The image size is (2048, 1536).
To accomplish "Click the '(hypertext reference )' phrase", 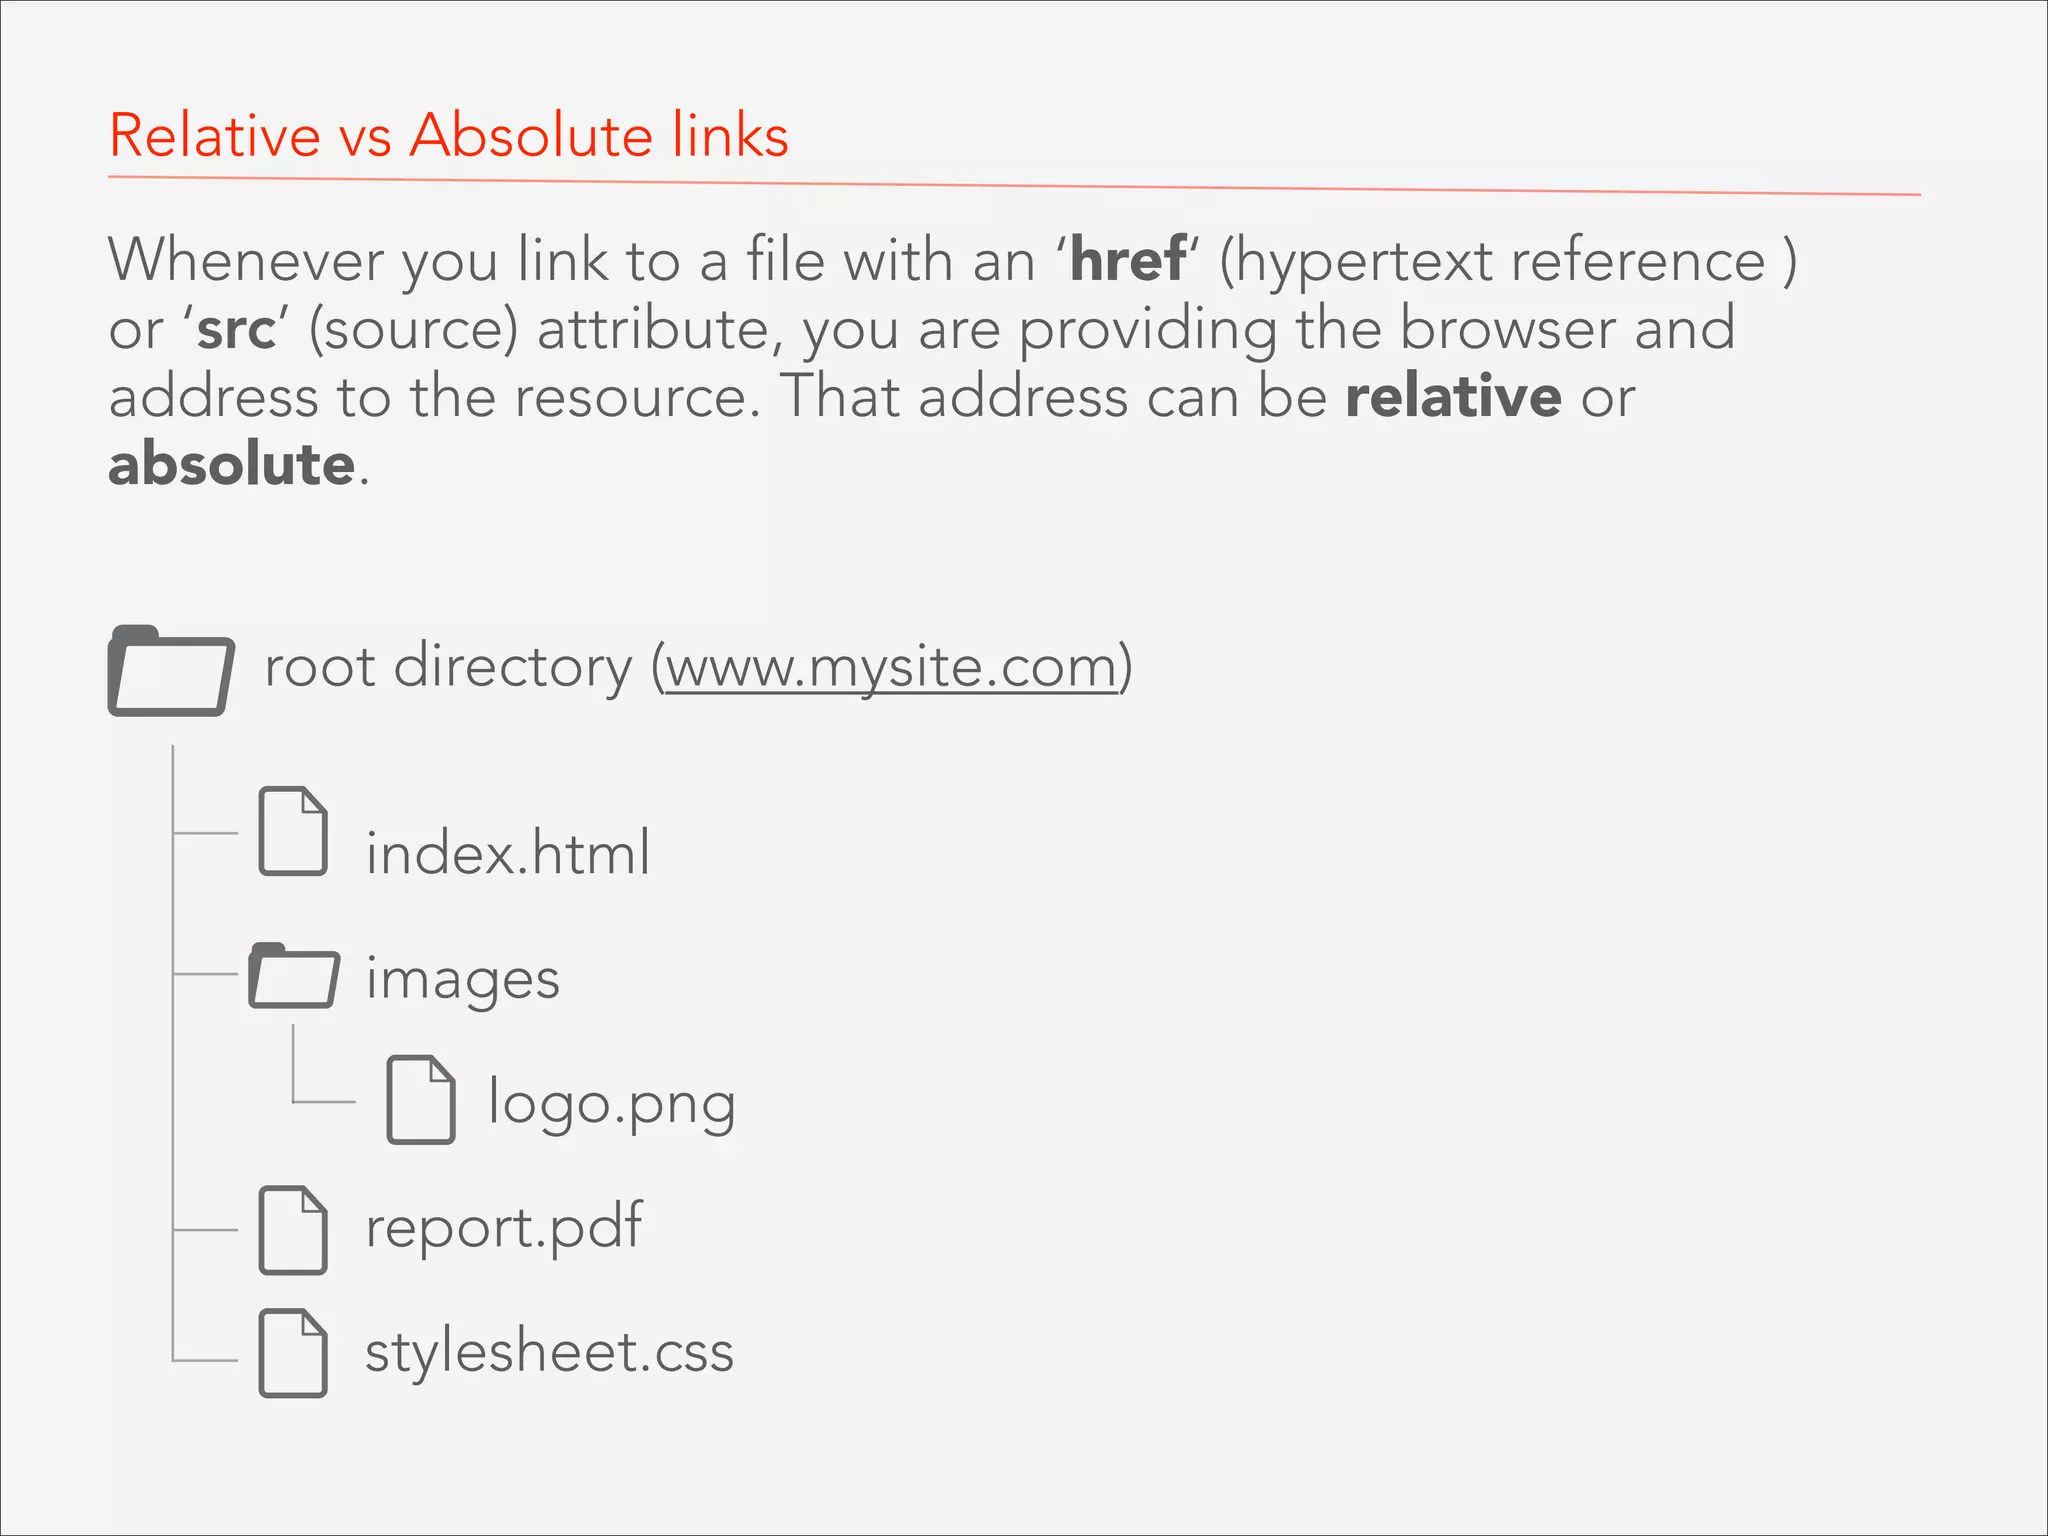I will pyautogui.click(x=1508, y=262).
